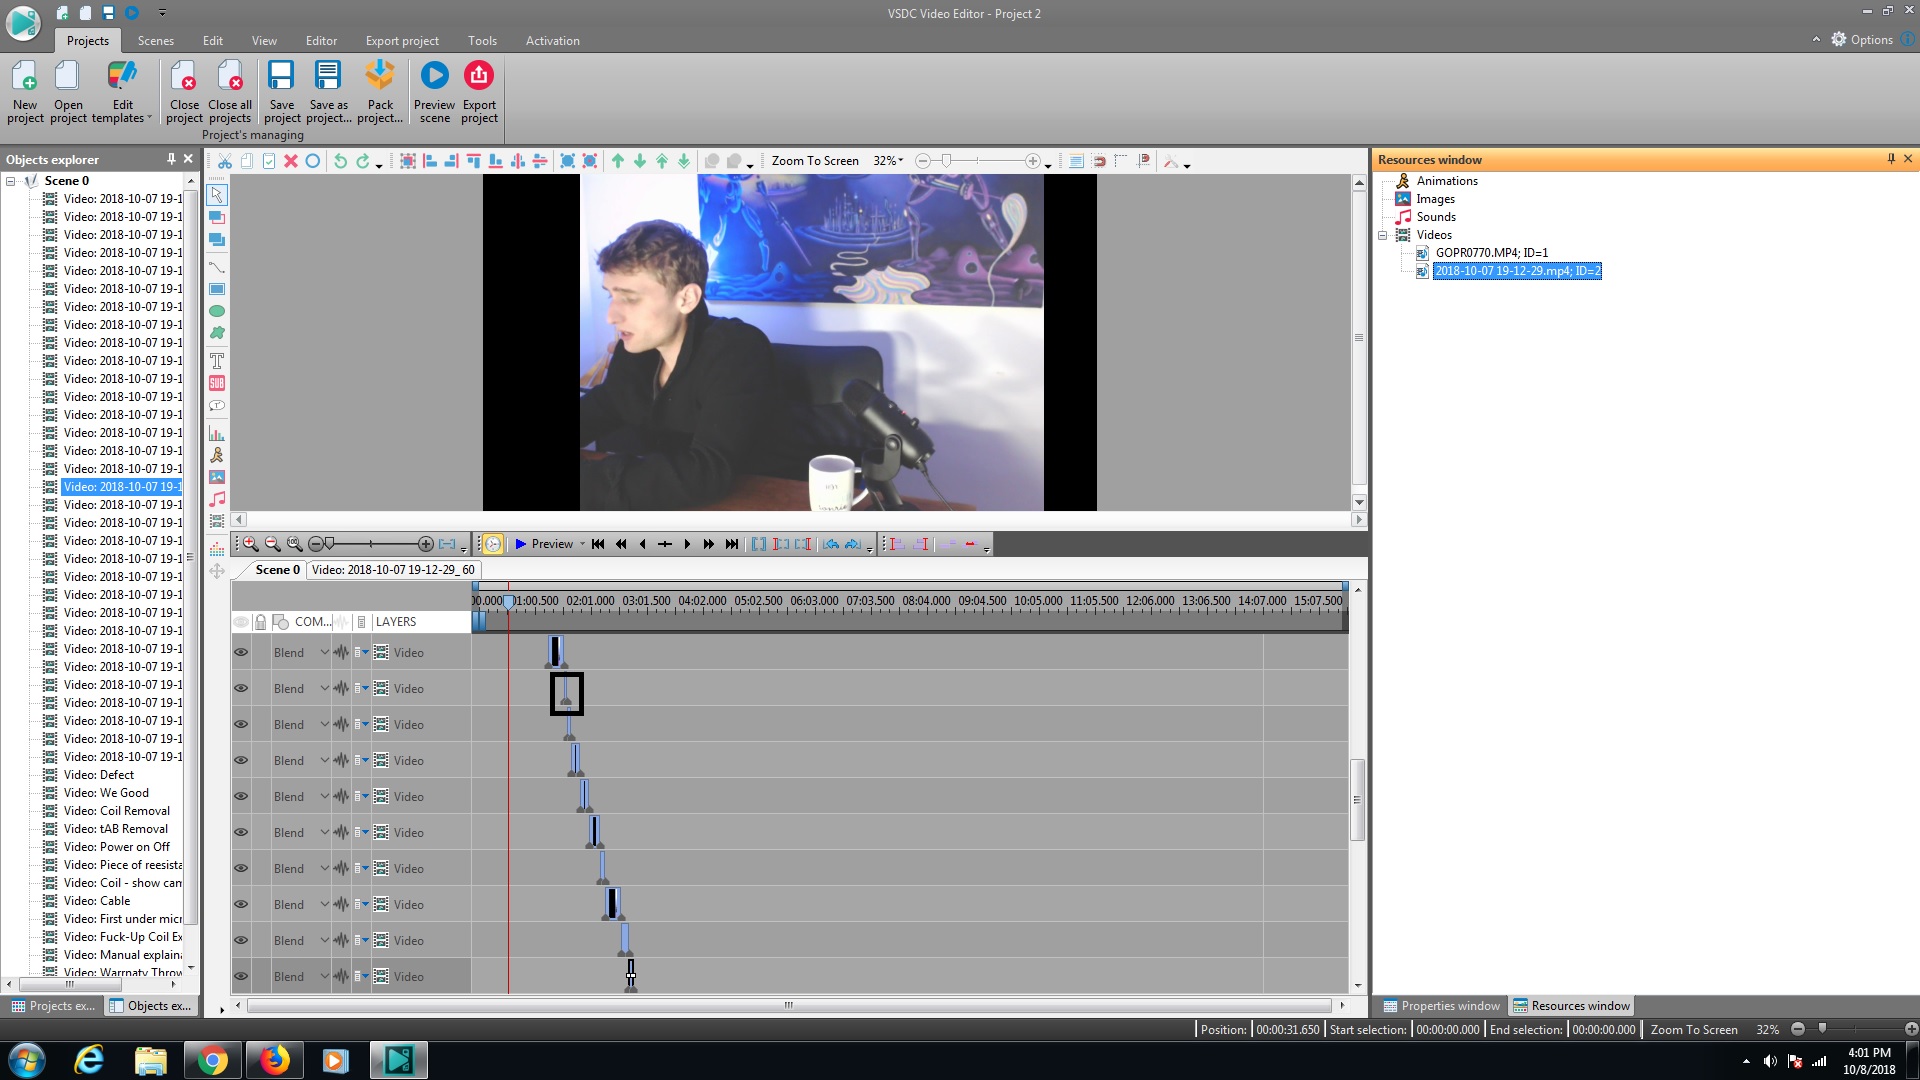Hide the first Video layer via eye icon
1920x1080 pixels.
(241, 653)
